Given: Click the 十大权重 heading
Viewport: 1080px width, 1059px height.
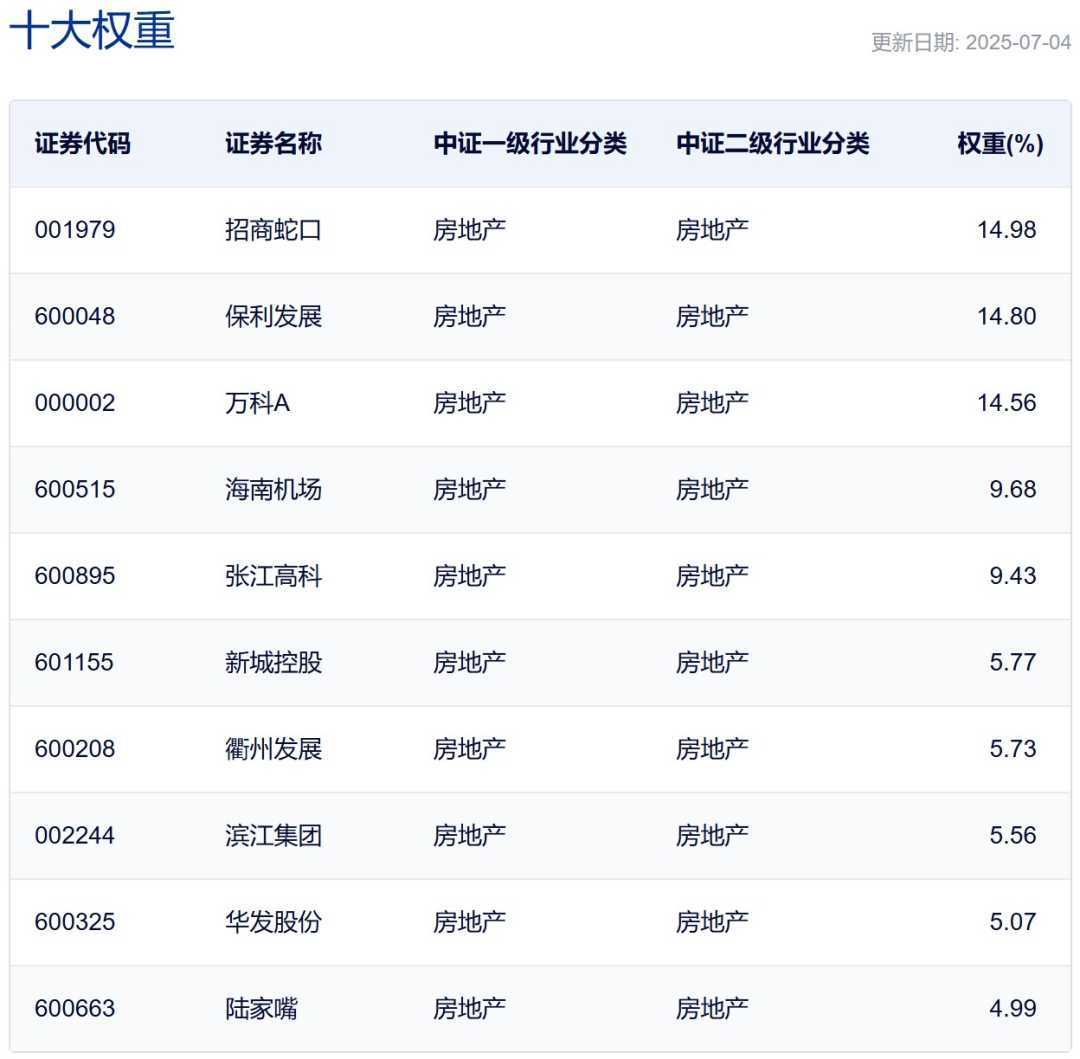Looking at the screenshot, I should [x=92, y=31].
